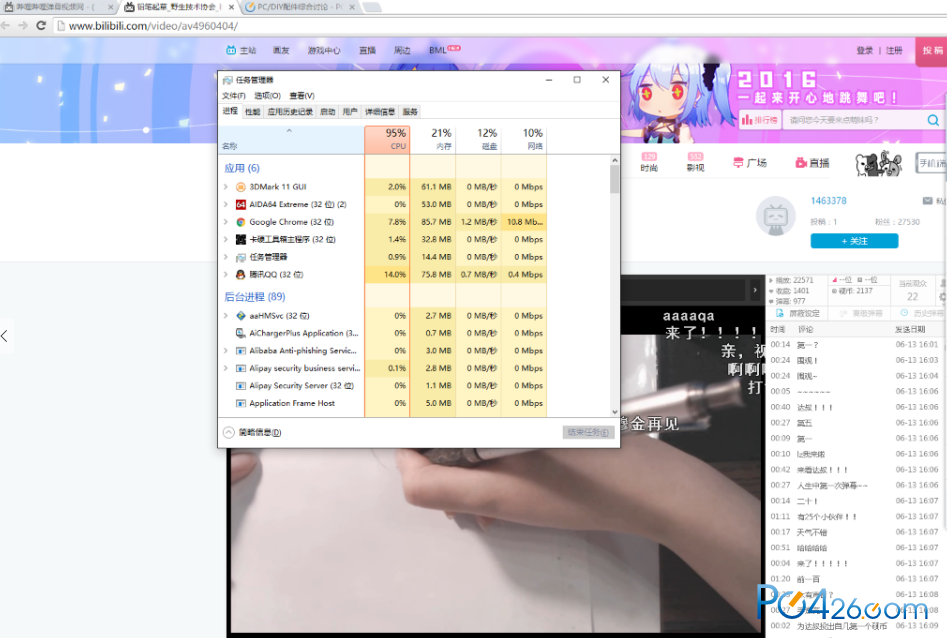Switch to the 启动 tab
Image resolution: width=947 pixels, height=638 pixels.
tap(328, 112)
